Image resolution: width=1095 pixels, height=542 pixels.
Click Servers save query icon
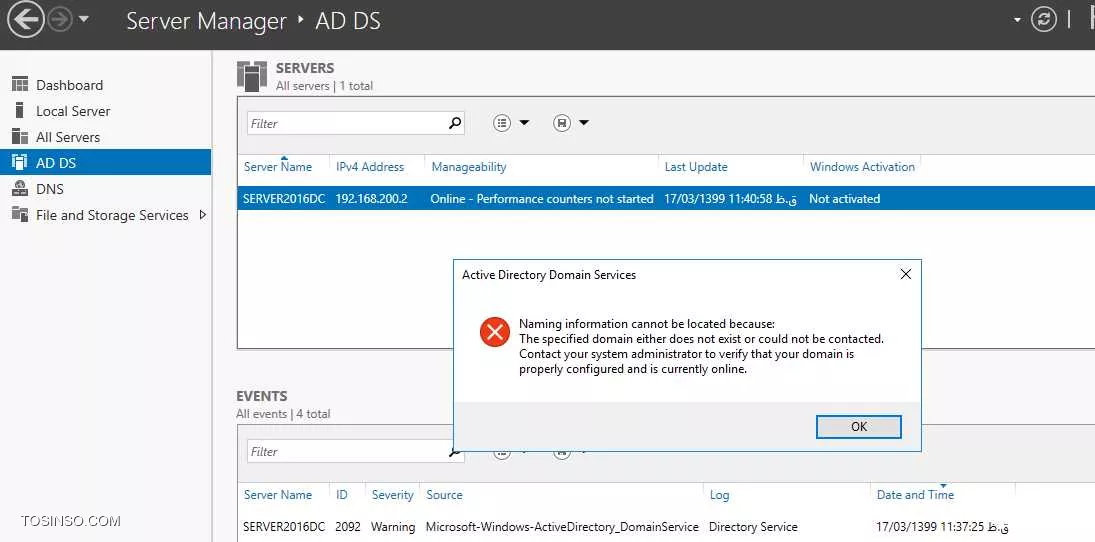tap(562, 123)
